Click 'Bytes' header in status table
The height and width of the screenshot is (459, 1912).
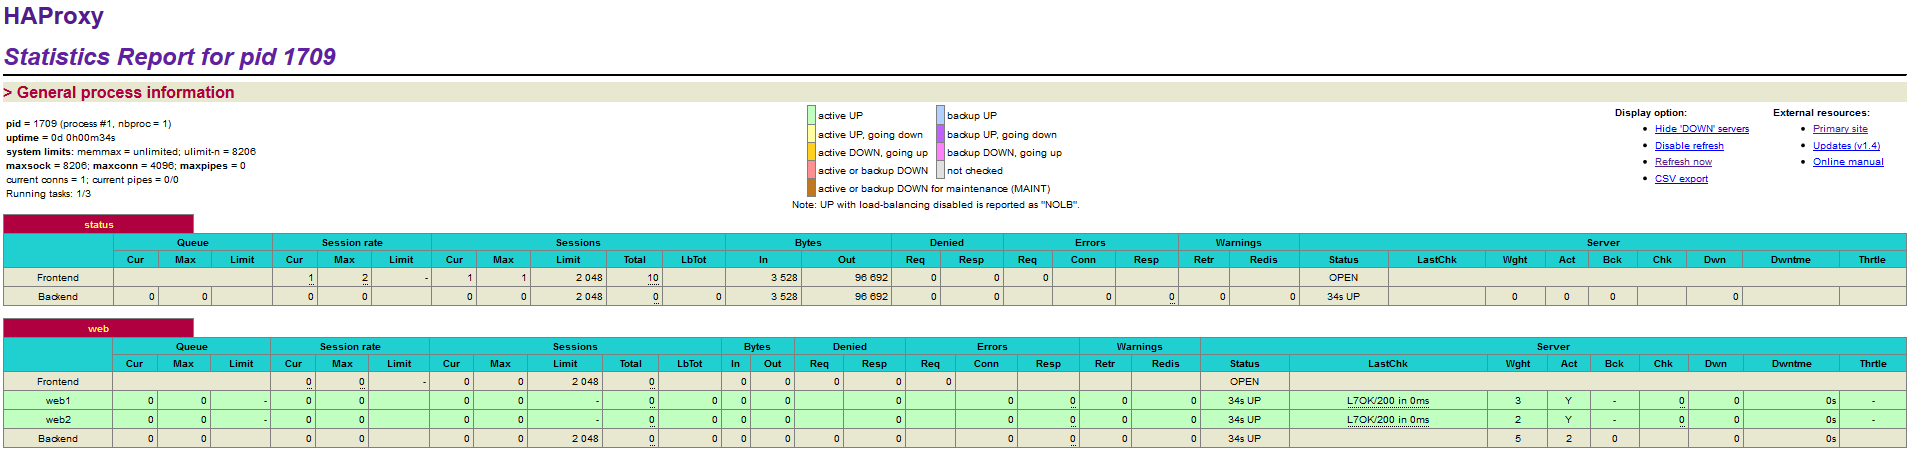tap(808, 243)
